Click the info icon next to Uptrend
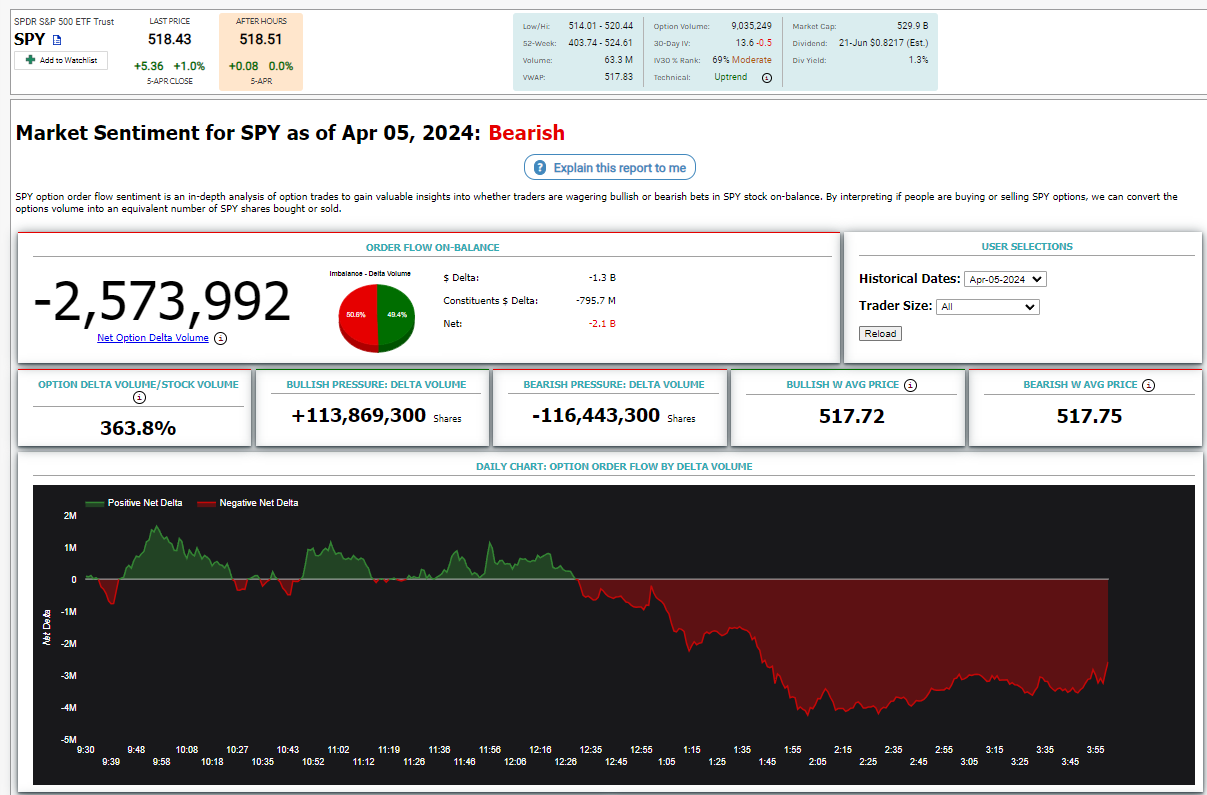This screenshot has width=1207, height=795. [767, 77]
